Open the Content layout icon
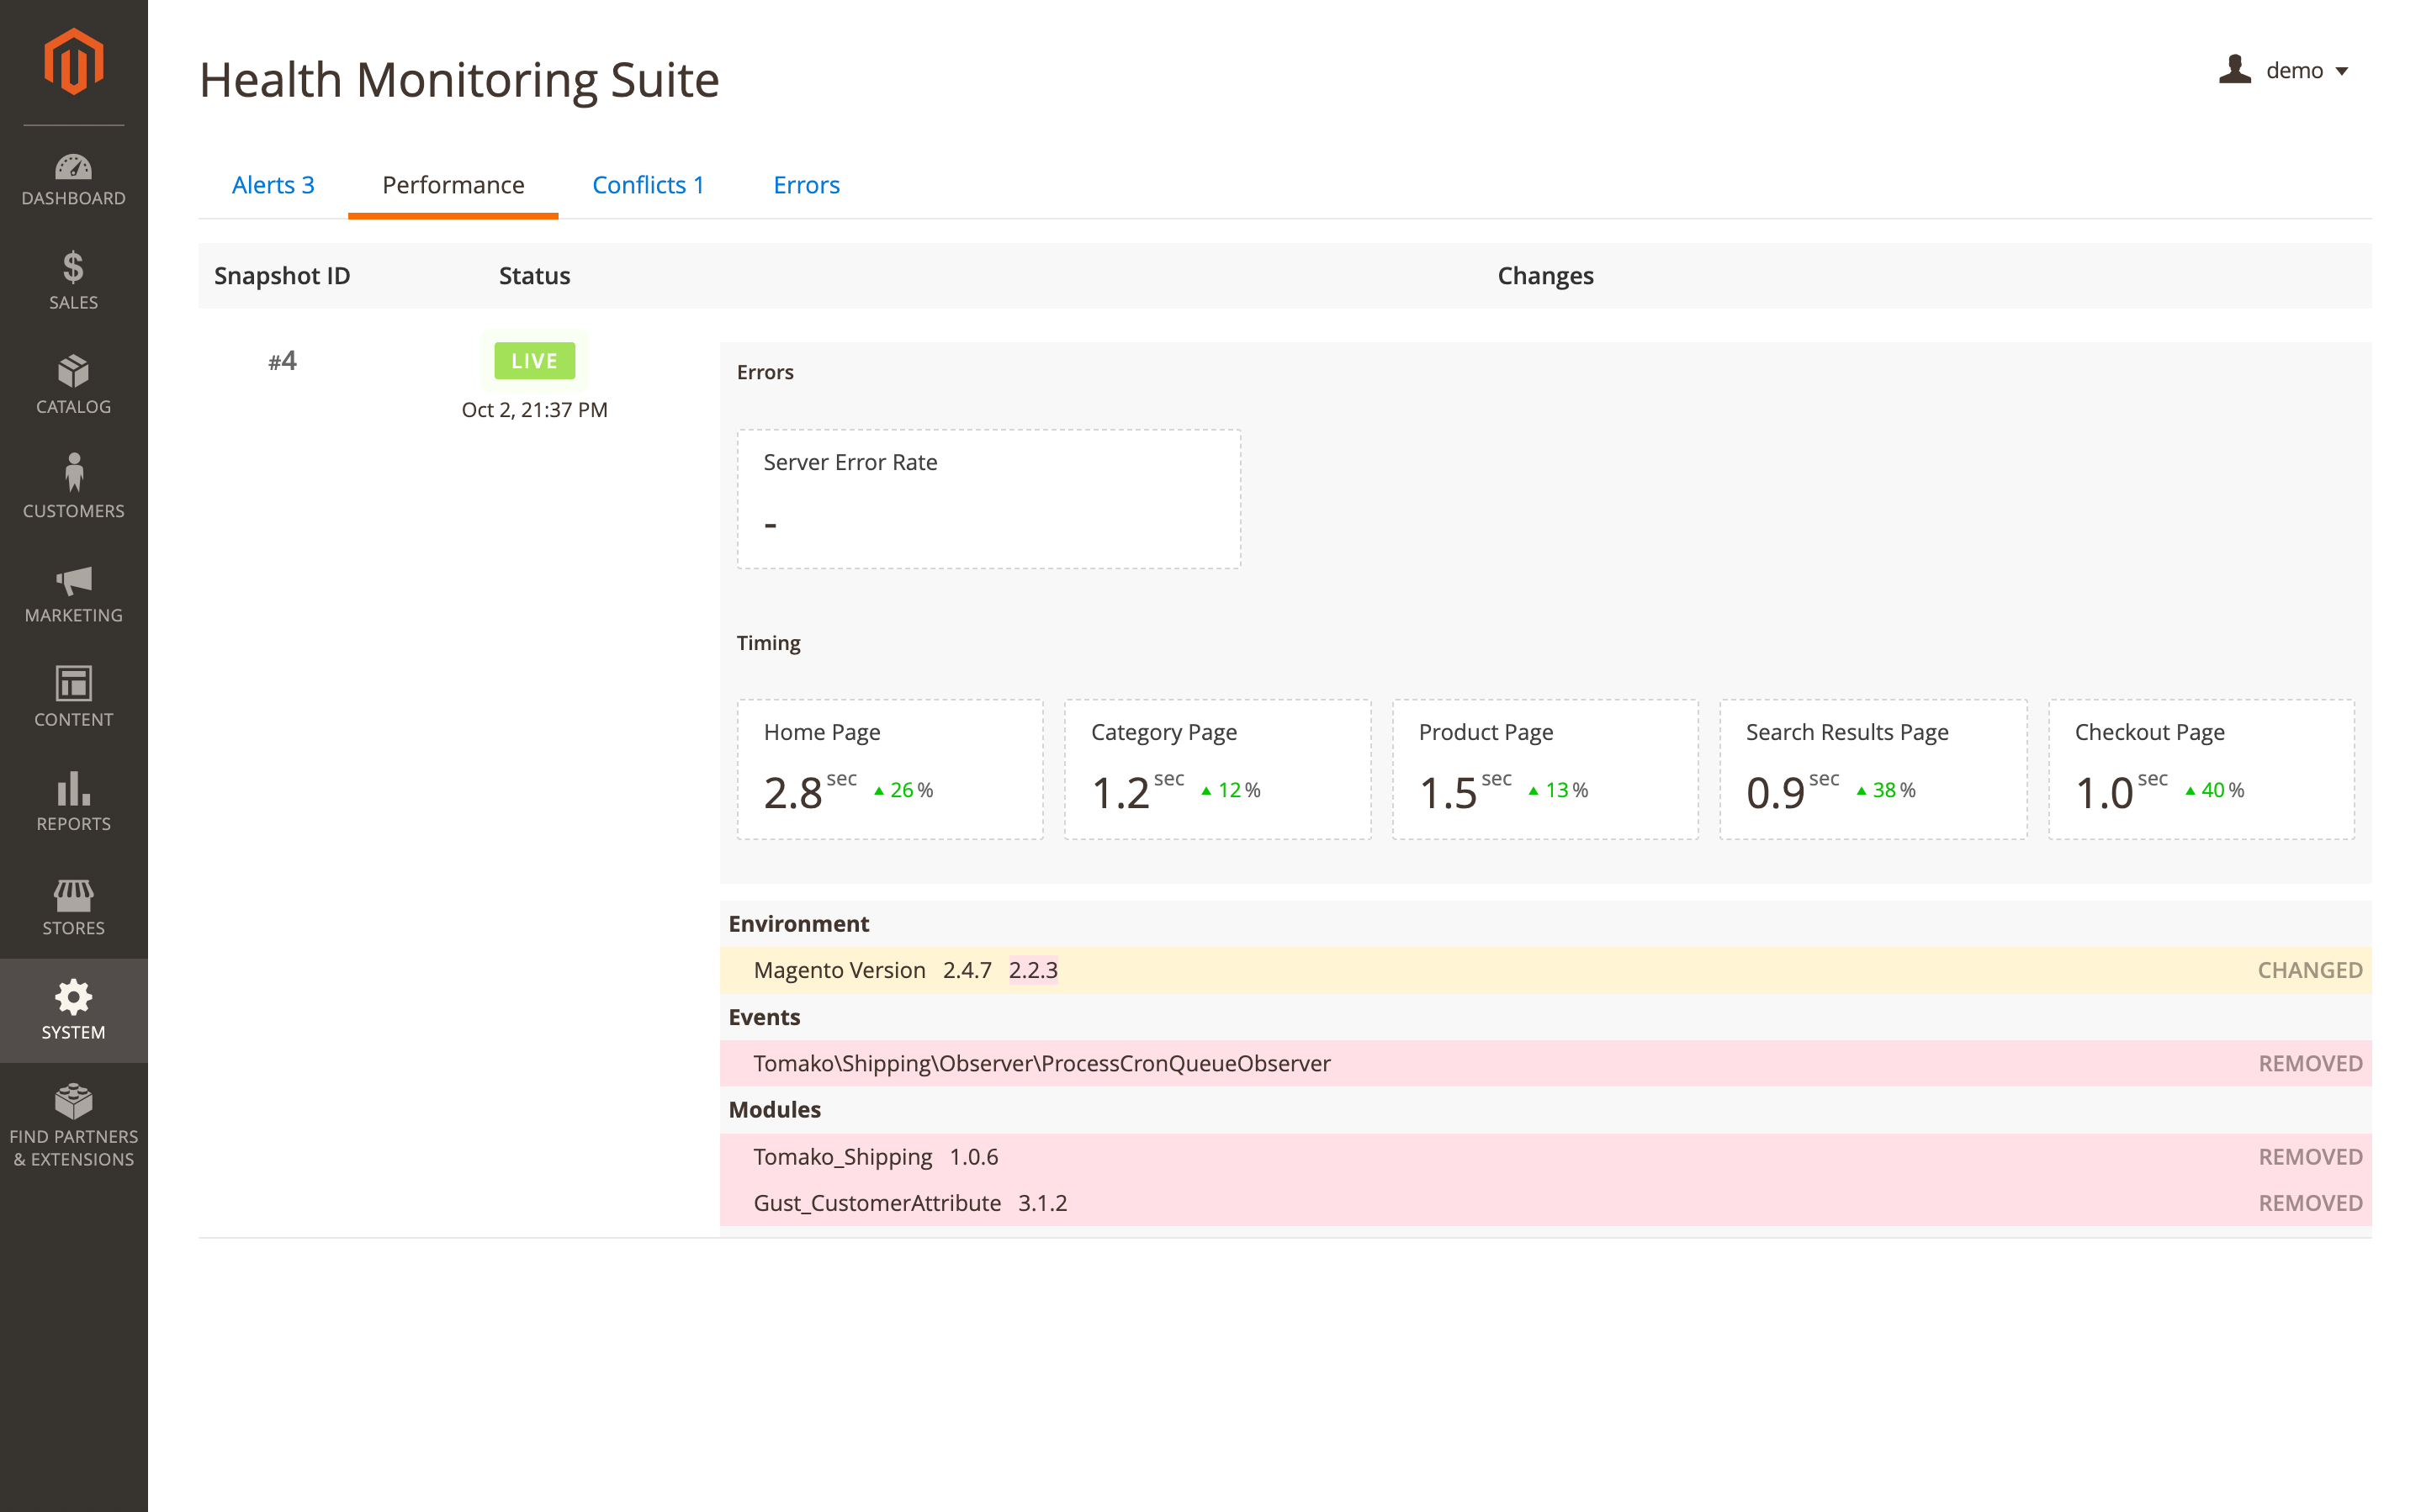 coord(73,684)
